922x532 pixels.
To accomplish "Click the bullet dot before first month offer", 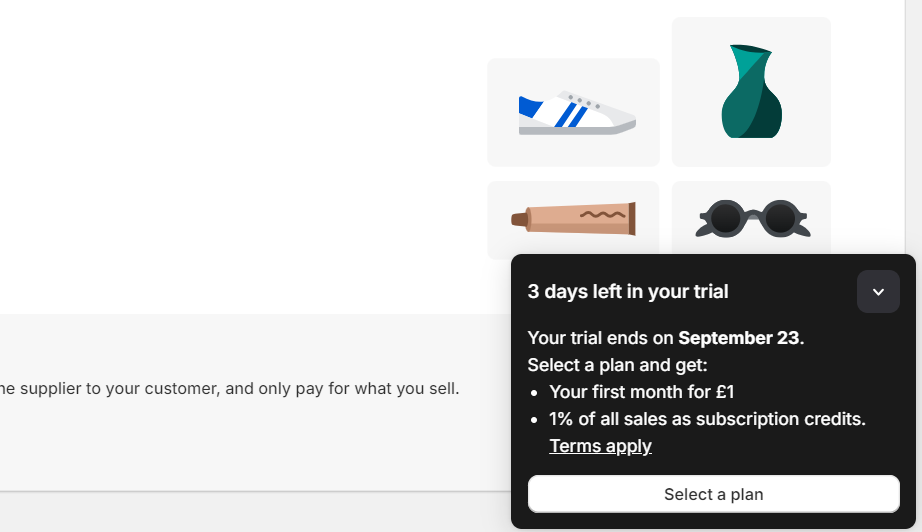I will pos(538,393).
